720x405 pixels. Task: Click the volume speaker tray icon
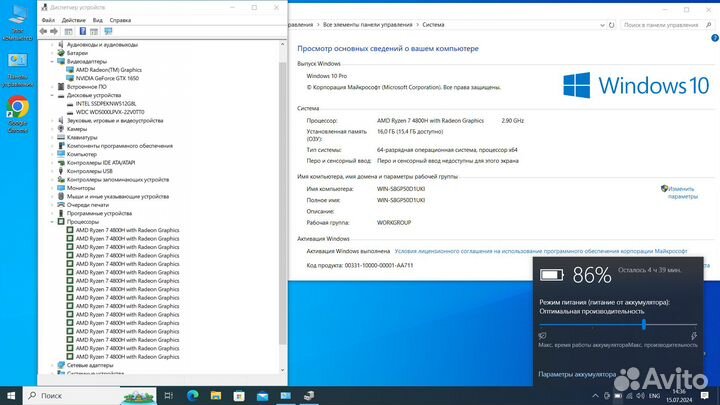click(x=641, y=396)
